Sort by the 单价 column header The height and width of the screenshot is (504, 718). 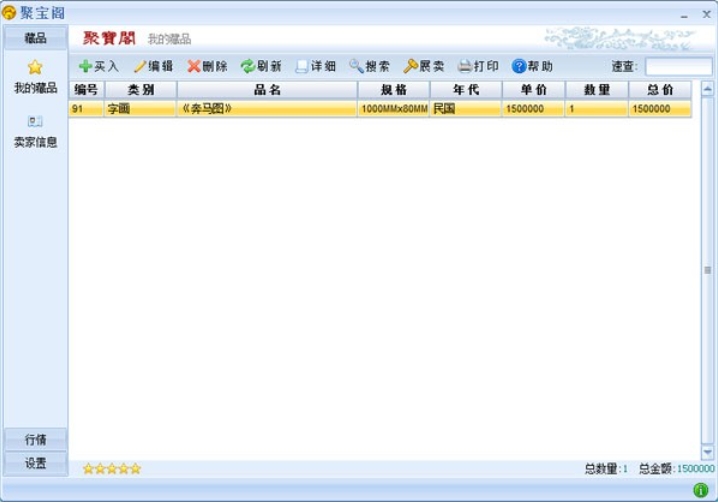533,90
